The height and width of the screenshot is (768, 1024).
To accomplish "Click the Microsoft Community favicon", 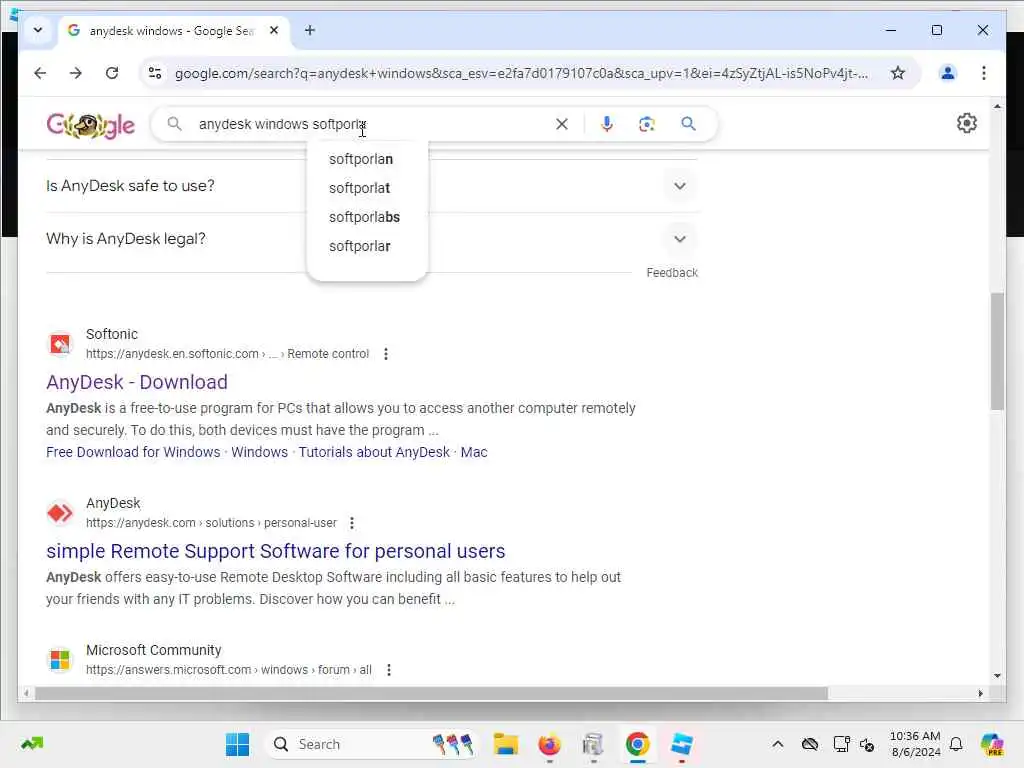I will click(60, 660).
